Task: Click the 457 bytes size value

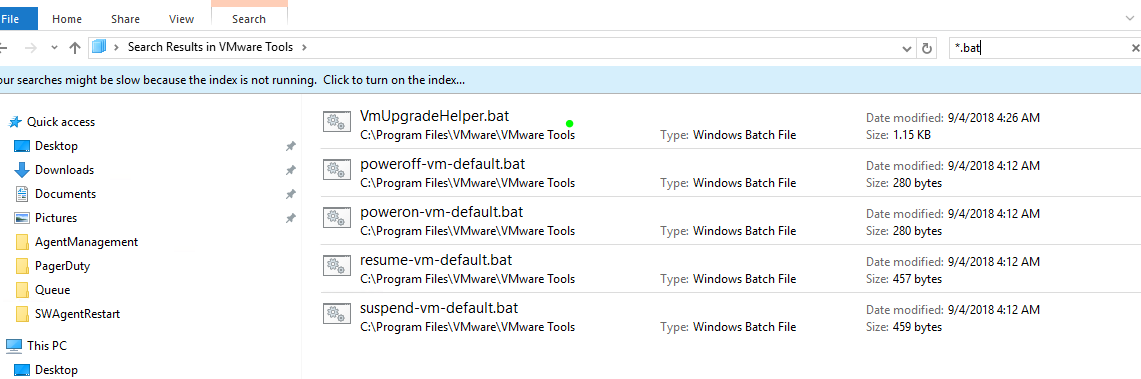Action: (917, 279)
